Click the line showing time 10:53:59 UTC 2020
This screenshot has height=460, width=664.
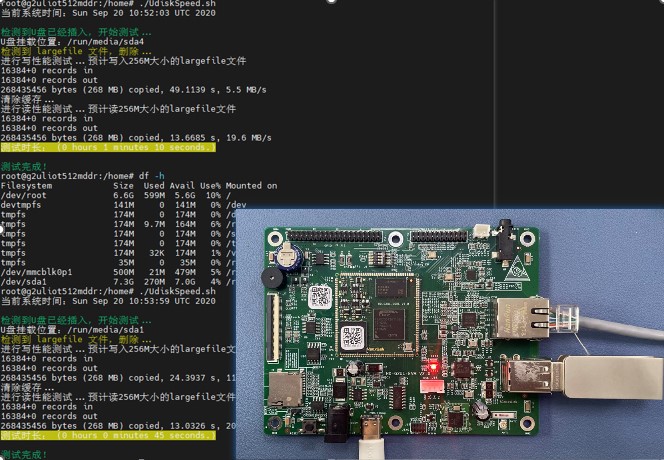click(x=108, y=301)
